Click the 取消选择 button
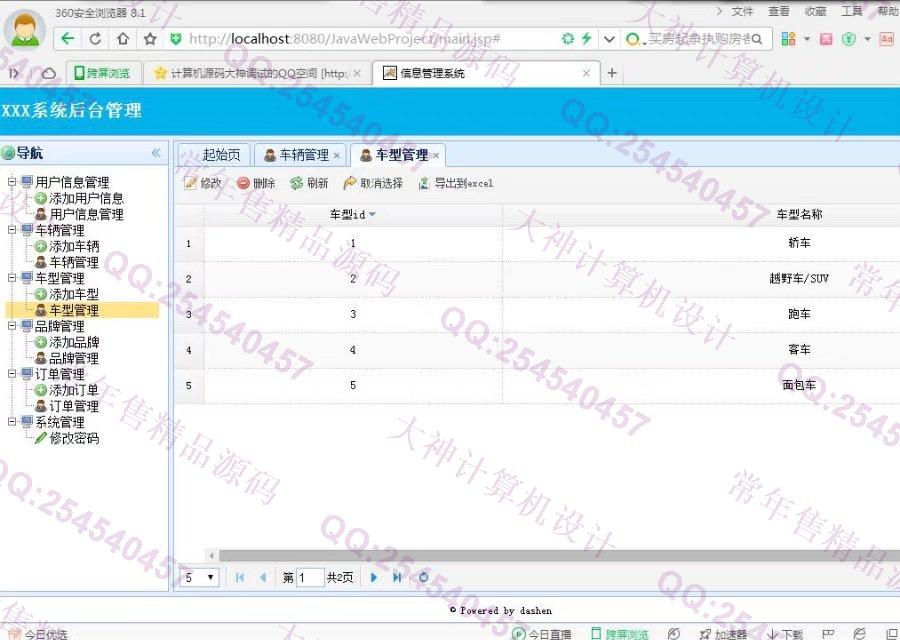 373,183
